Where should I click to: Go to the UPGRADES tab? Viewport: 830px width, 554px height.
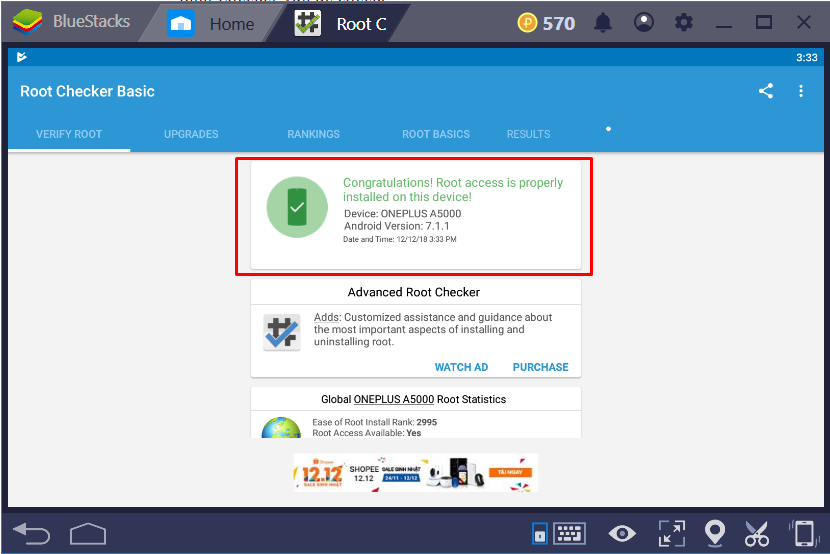click(x=191, y=134)
